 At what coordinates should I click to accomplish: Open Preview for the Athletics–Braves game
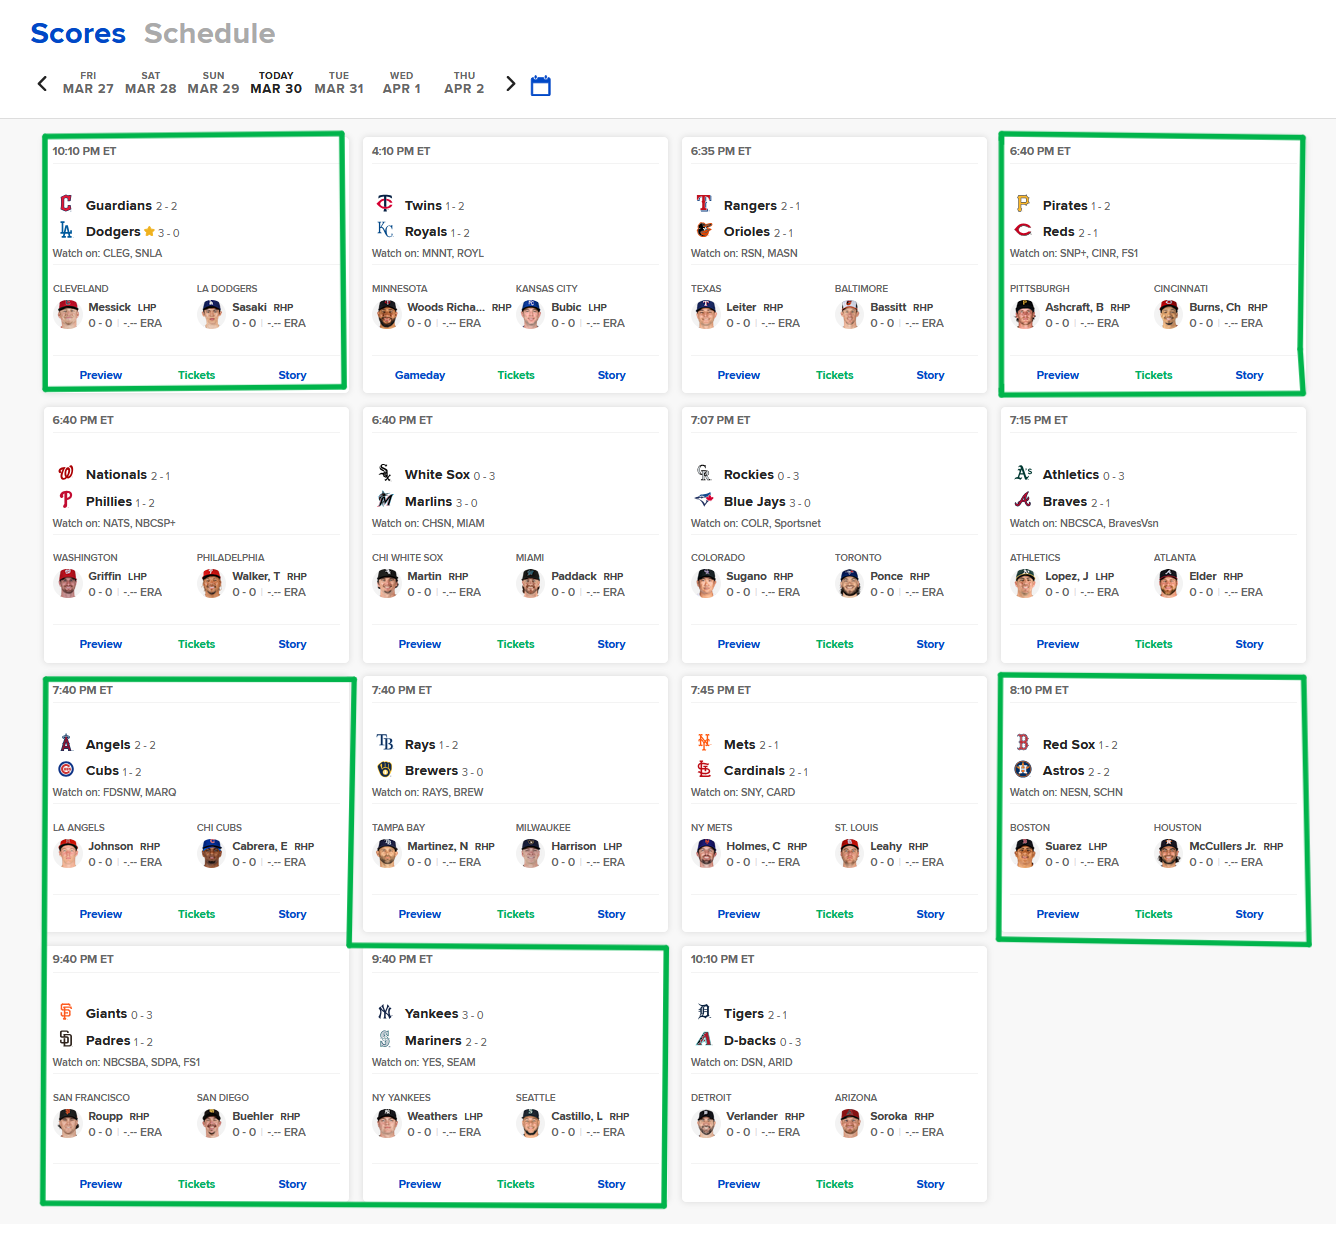pos(1058,644)
